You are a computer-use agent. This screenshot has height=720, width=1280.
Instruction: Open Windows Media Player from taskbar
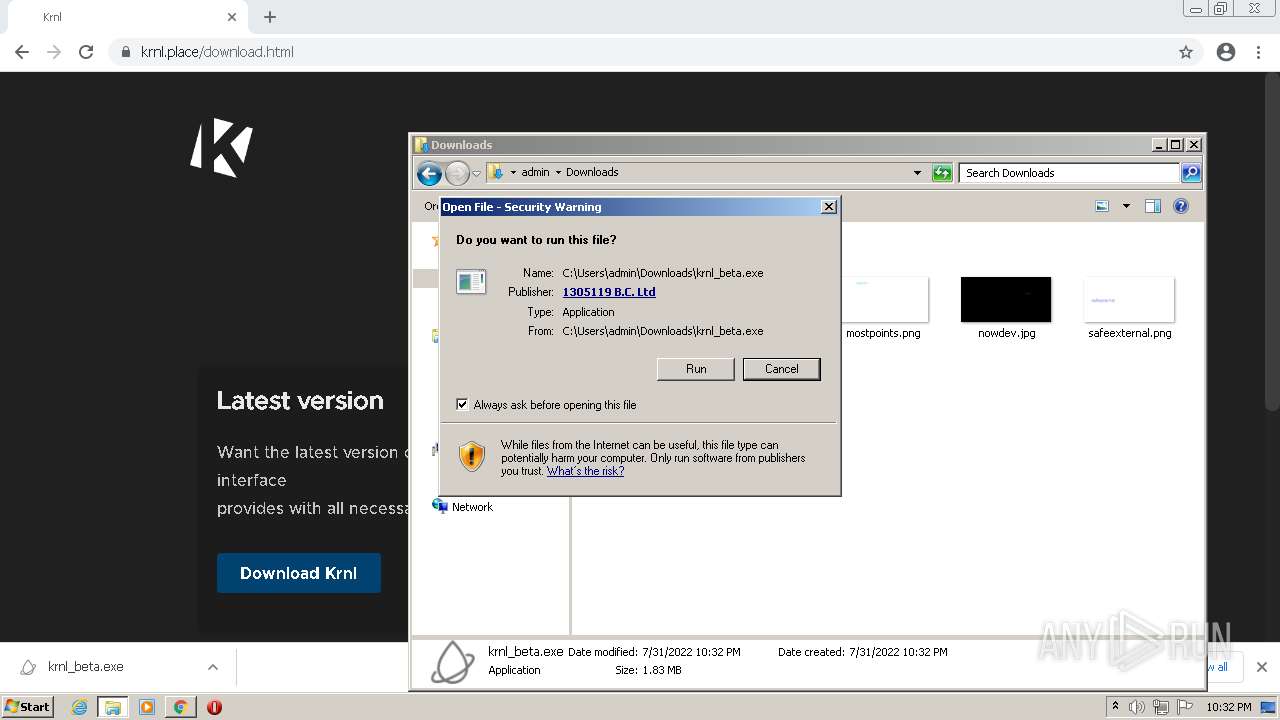pos(147,707)
